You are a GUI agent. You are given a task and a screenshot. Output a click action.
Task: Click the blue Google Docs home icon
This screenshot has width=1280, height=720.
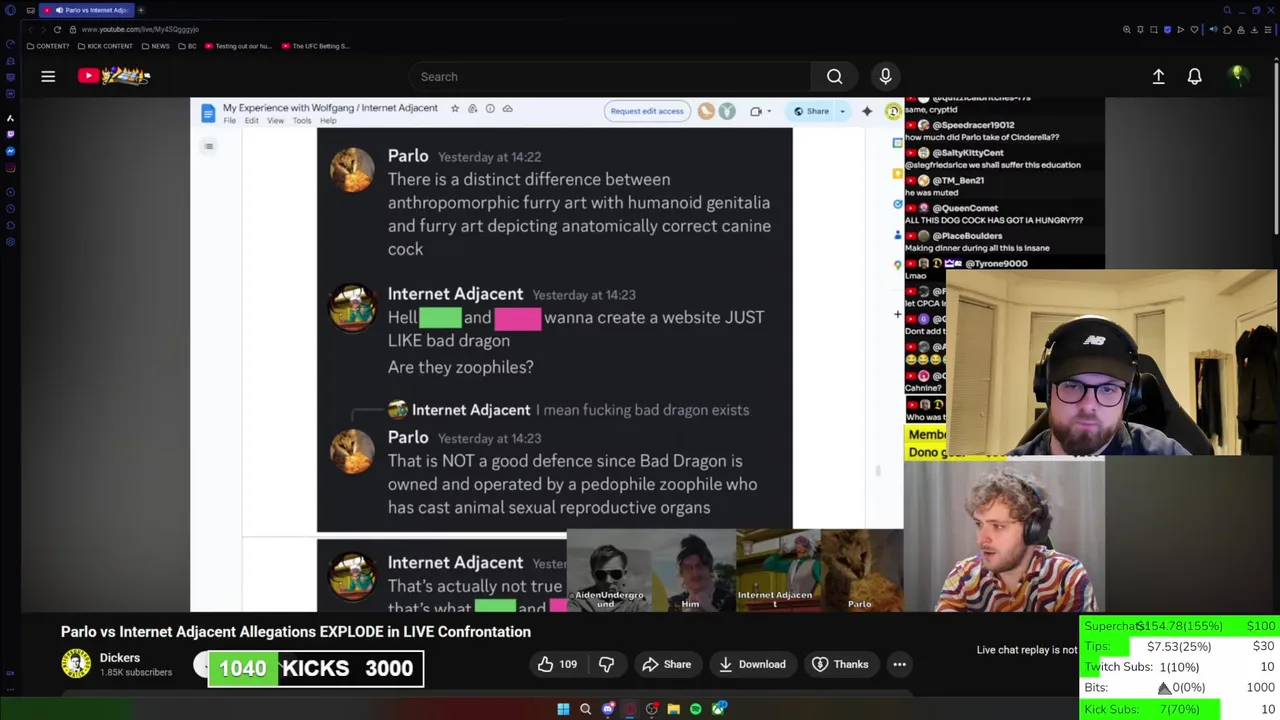click(x=208, y=113)
